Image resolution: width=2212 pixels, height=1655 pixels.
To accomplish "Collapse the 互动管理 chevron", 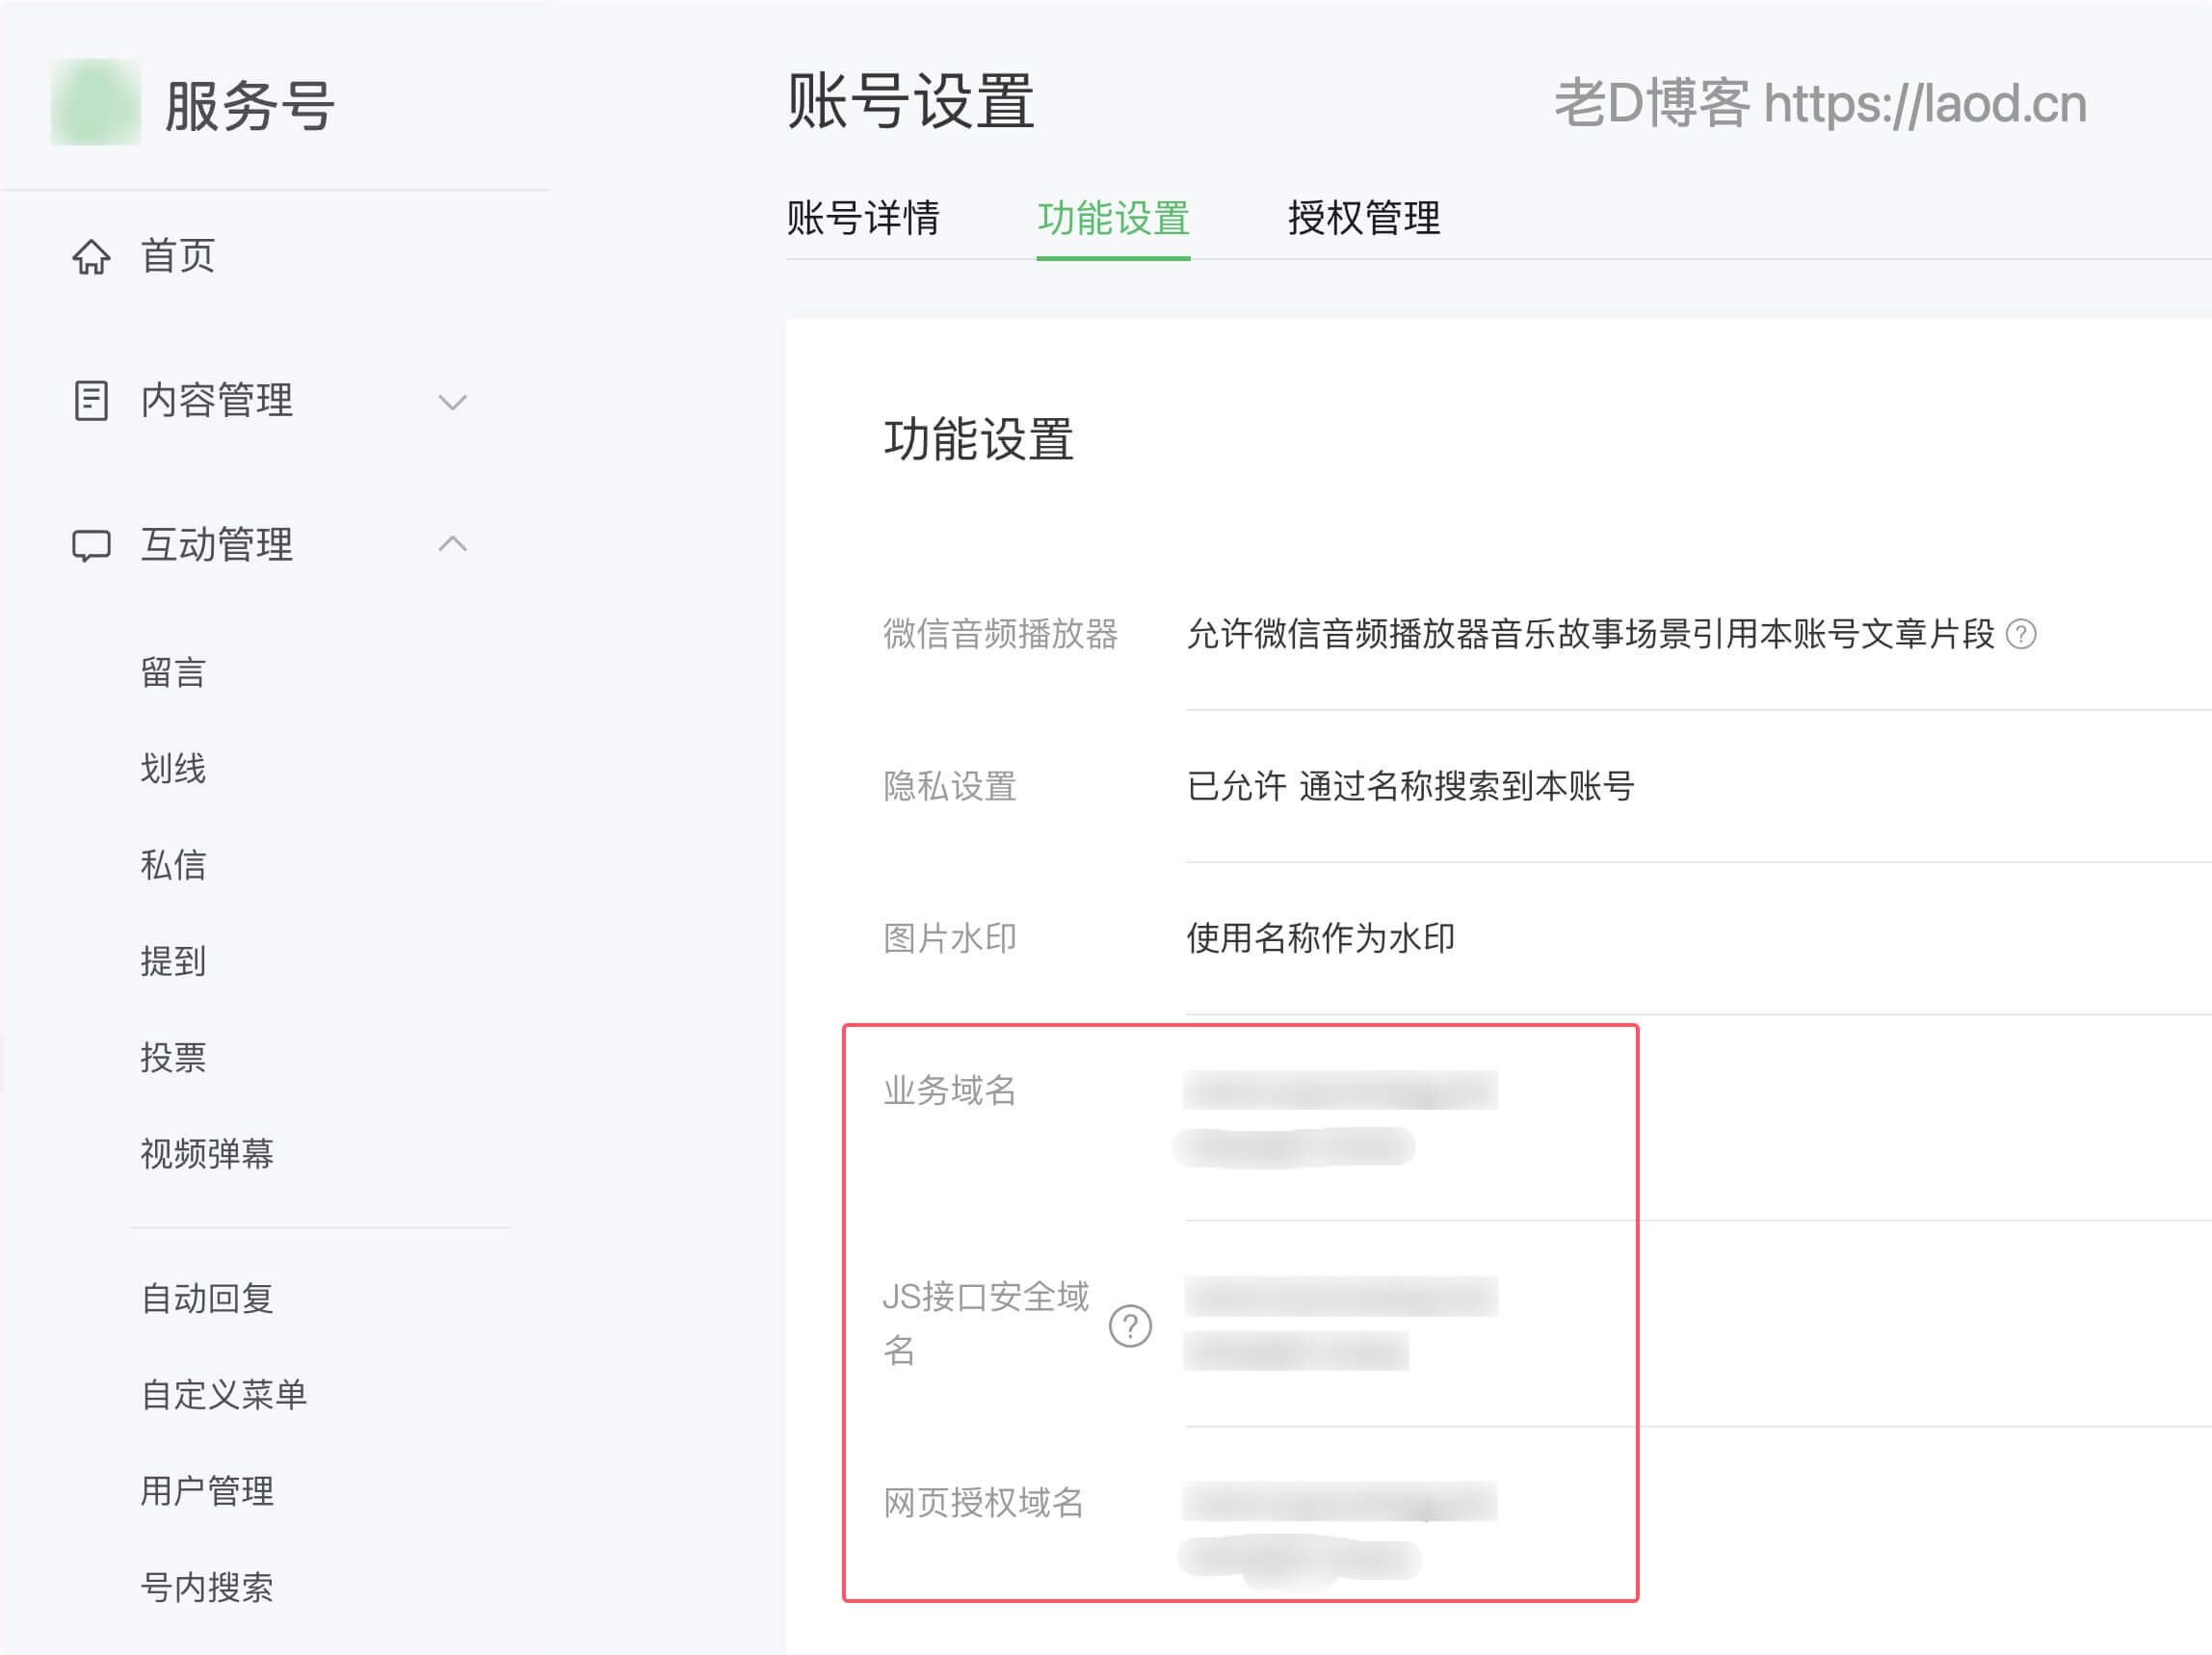I will (453, 543).
